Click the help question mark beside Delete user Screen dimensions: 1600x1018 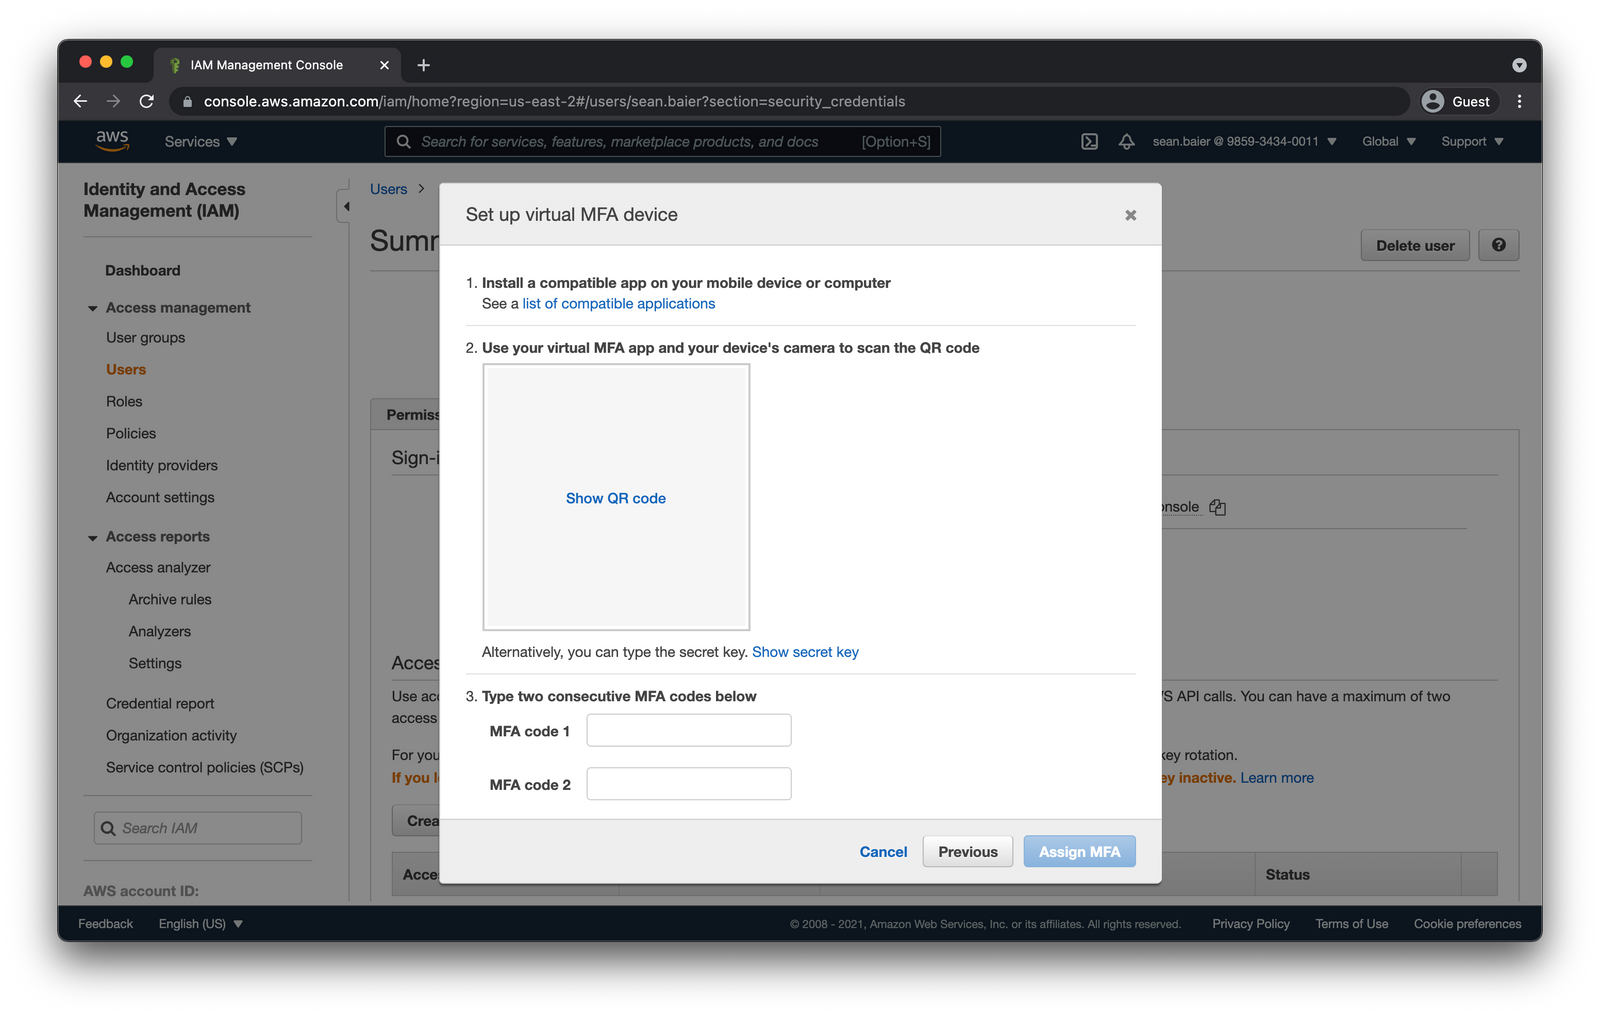1497,245
